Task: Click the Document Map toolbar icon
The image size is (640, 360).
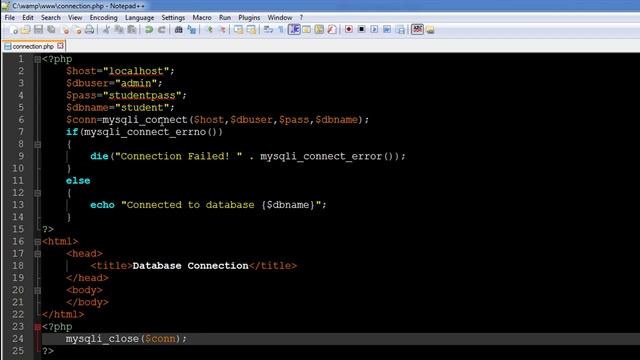Action: (319, 29)
